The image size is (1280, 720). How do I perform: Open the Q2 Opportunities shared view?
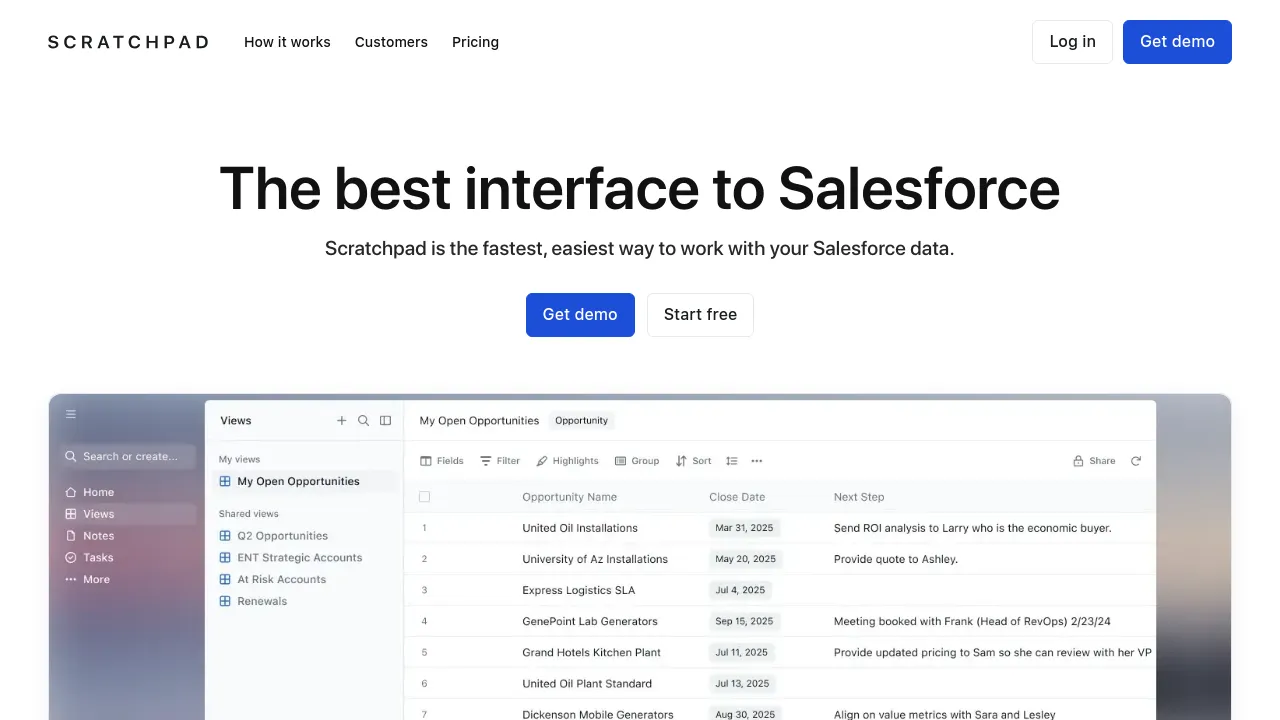[274, 536]
